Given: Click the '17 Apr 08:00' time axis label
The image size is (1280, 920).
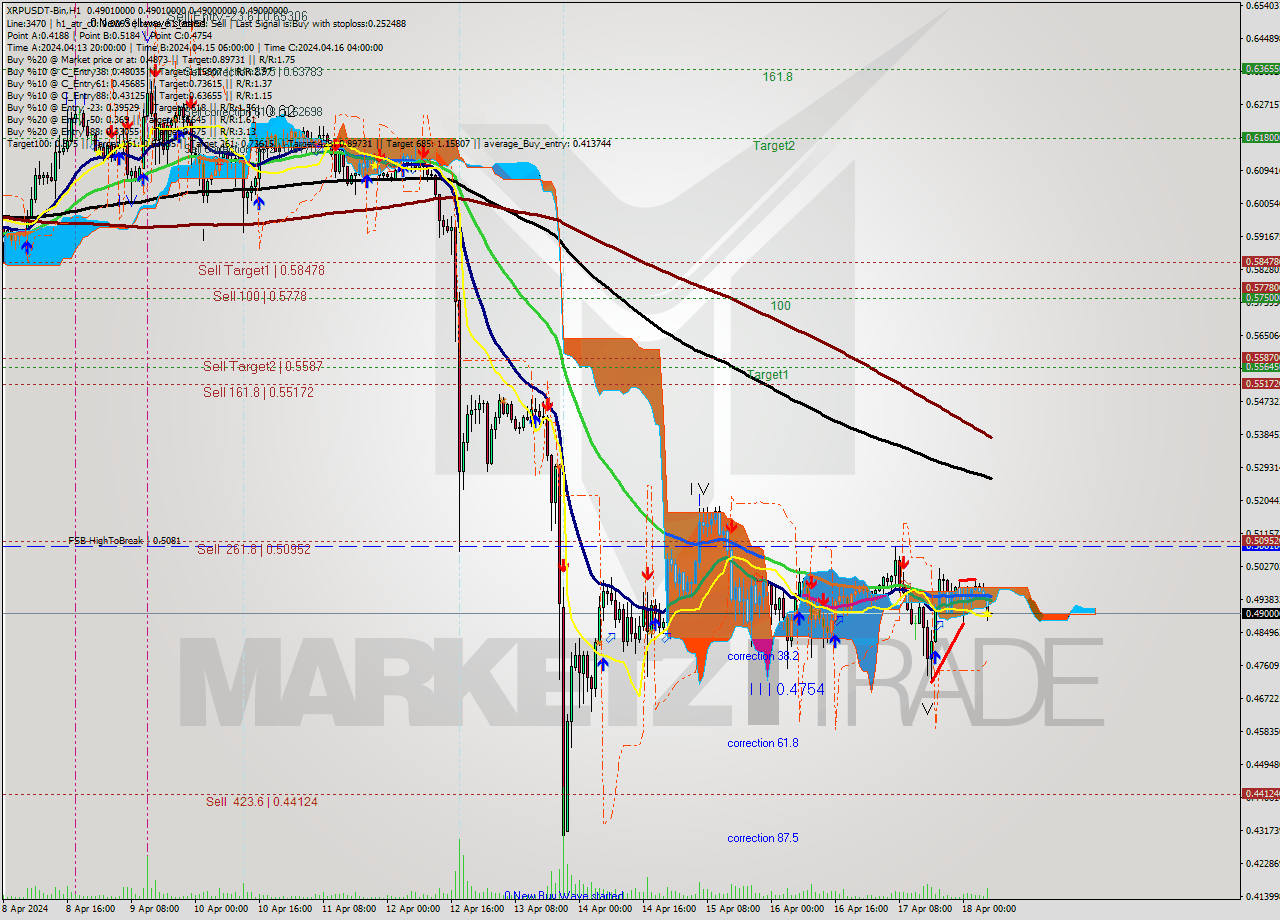Looking at the screenshot, I should (x=926, y=909).
